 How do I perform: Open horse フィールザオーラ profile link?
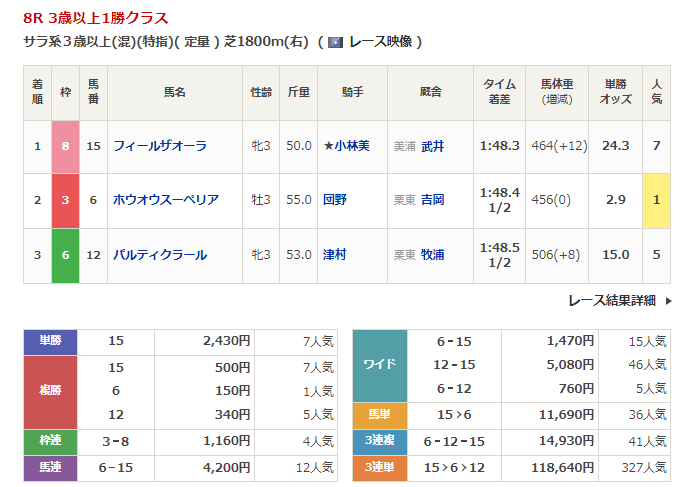pos(160,146)
